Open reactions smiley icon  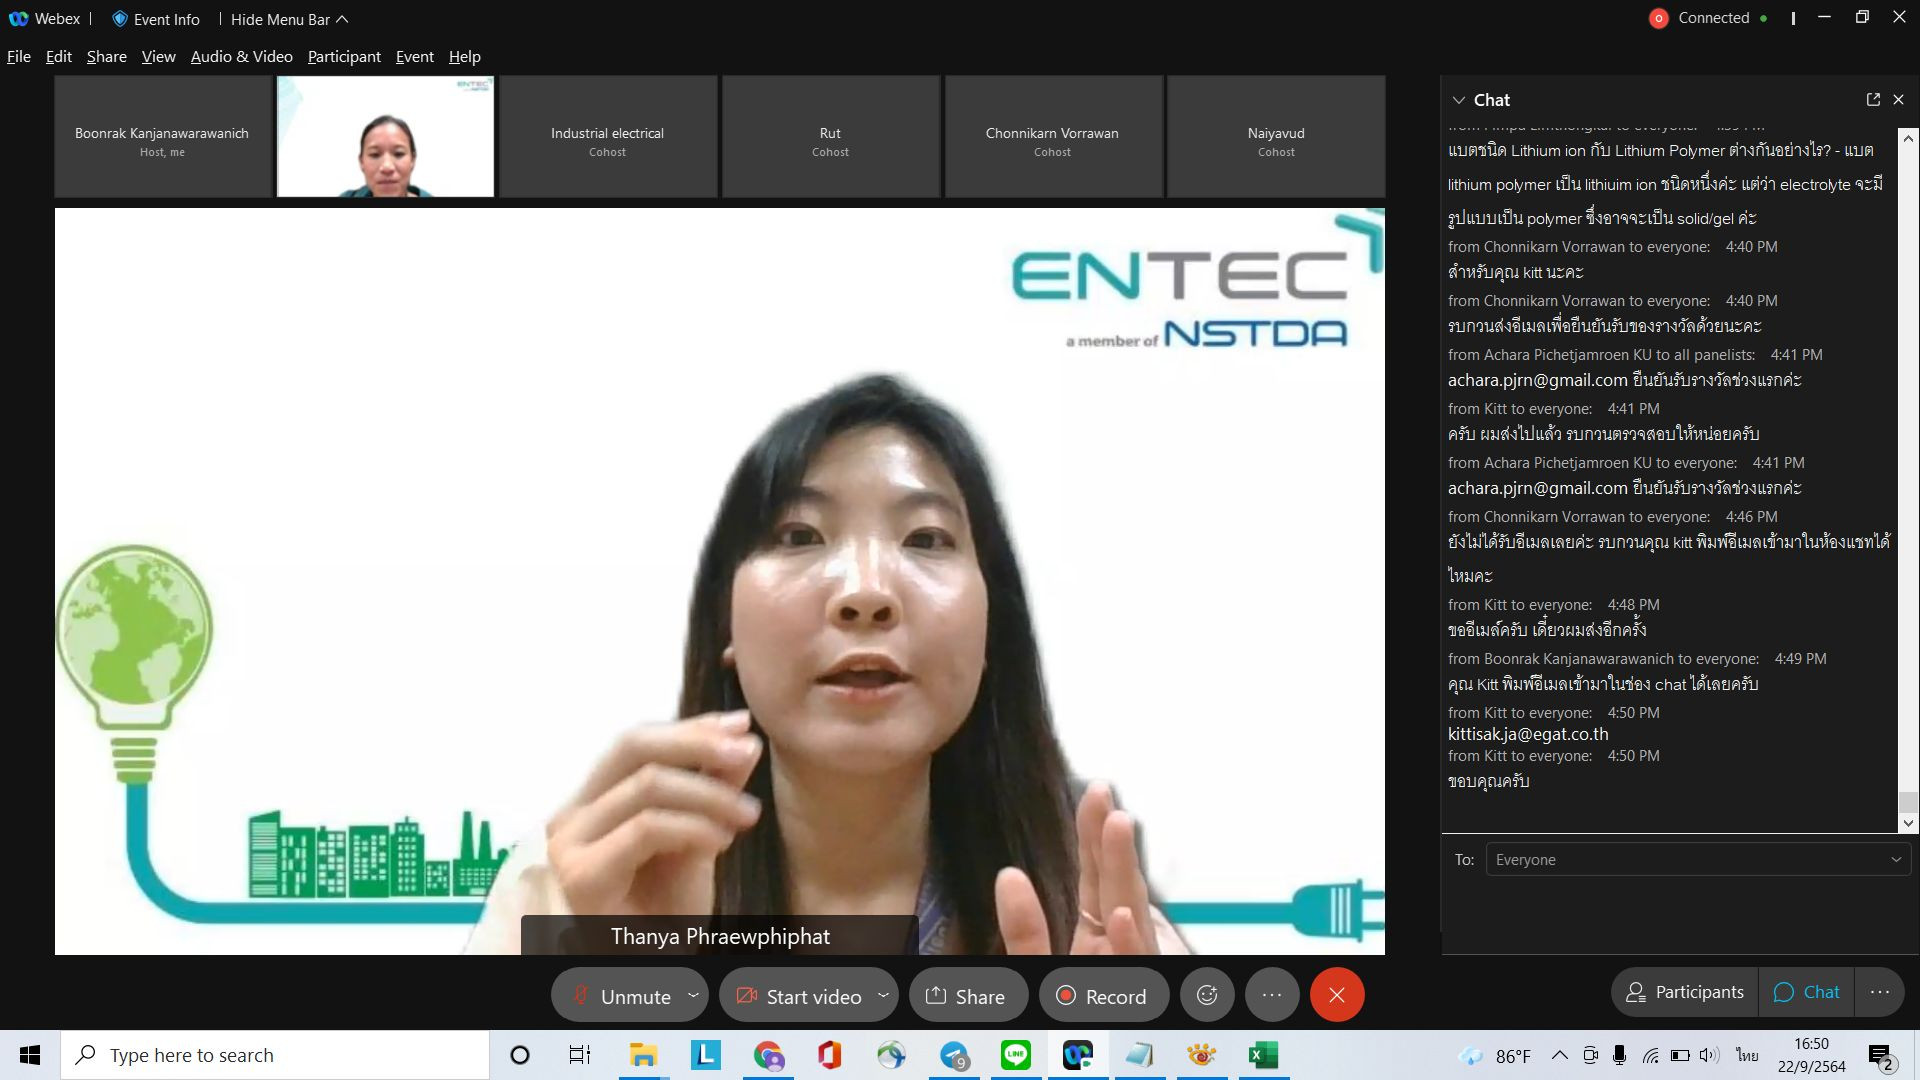[x=1207, y=995]
